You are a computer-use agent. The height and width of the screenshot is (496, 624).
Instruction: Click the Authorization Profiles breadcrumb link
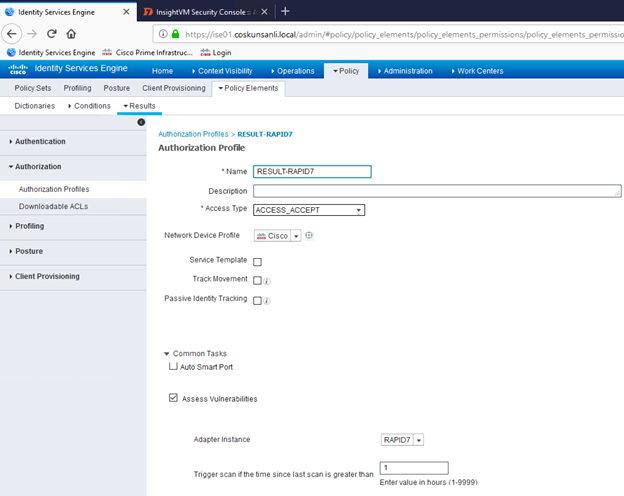(x=193, y=134)
